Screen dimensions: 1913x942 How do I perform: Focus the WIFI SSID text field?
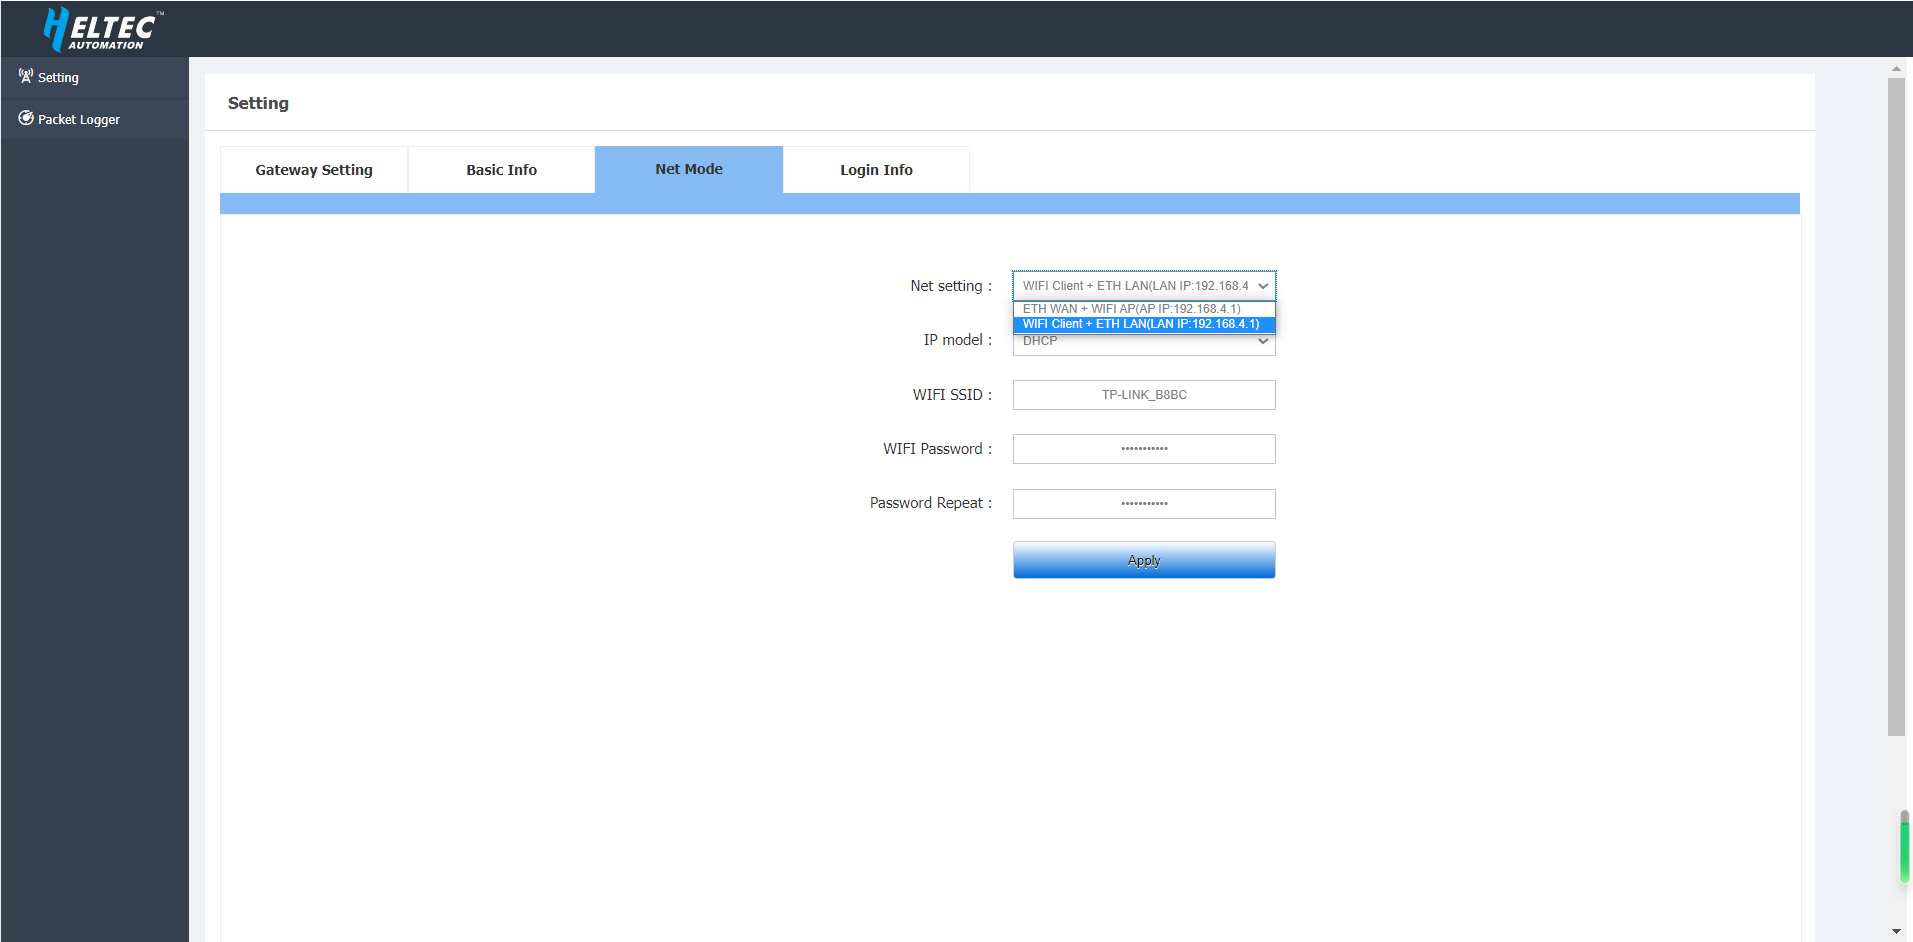[1143, 395]
